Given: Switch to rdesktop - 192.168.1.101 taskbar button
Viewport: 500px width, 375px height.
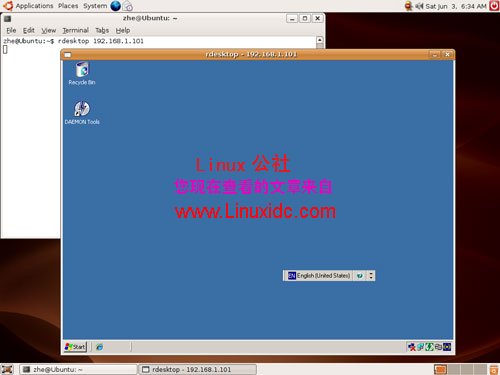Looking at the screenshot, I should tap(197, 369).
